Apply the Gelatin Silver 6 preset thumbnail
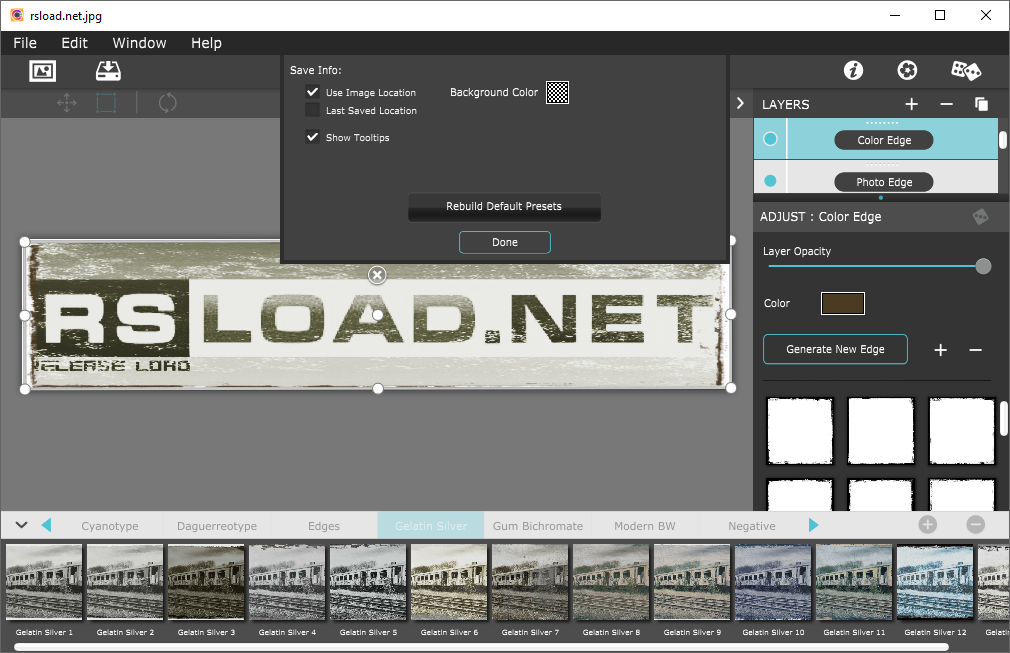This screenshot has width=1010, height=653. (450, 582)
